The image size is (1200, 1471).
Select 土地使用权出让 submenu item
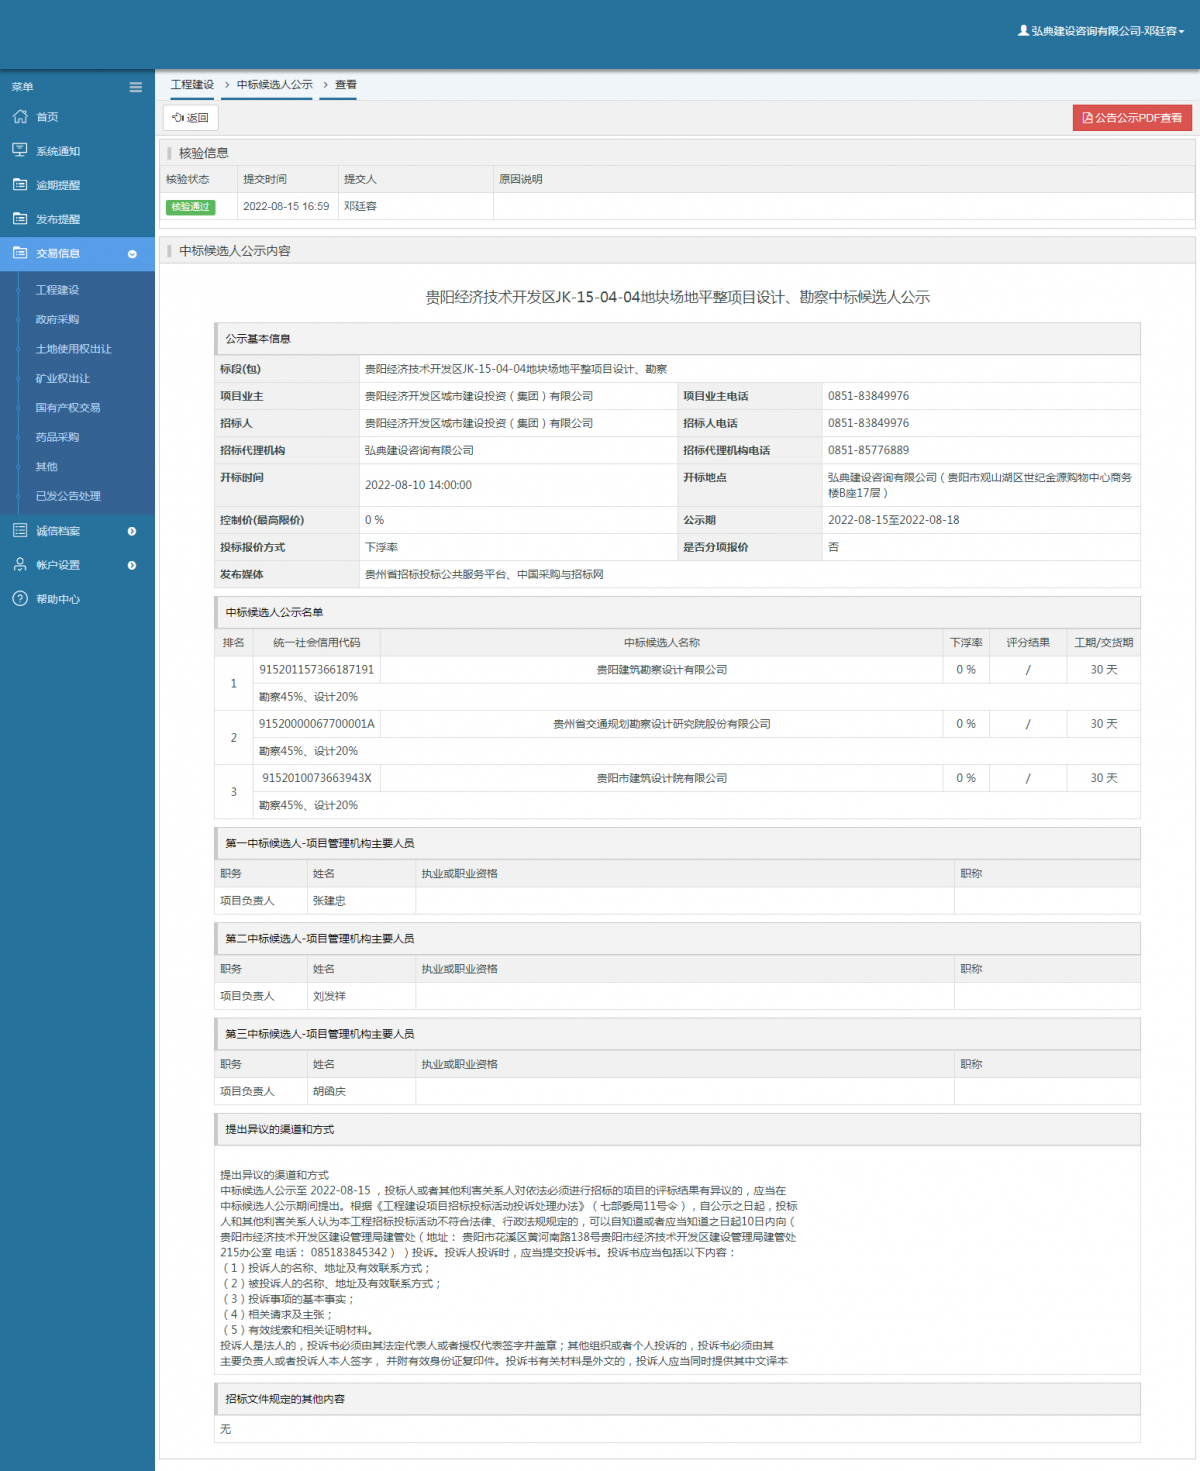(x=74, y=349)
